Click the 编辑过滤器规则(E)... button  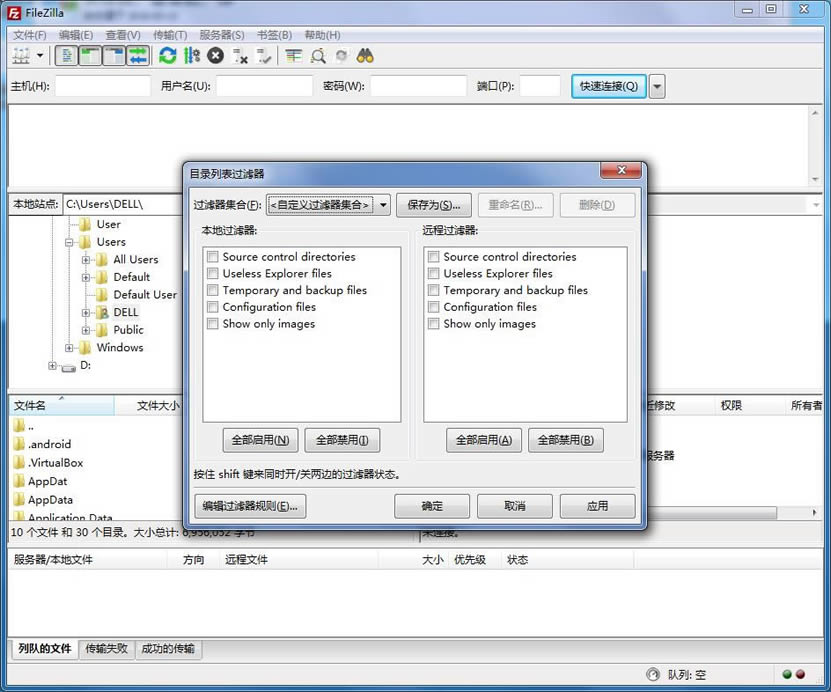[250, 506]
